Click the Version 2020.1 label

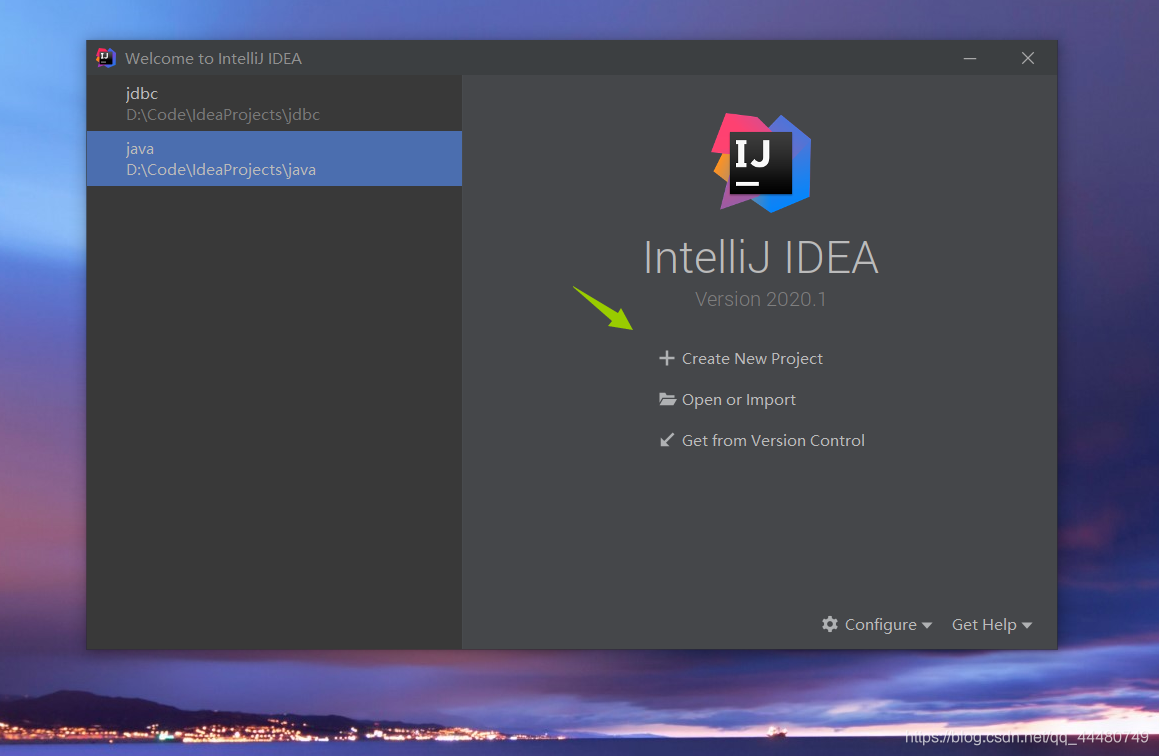pos(760,299)
